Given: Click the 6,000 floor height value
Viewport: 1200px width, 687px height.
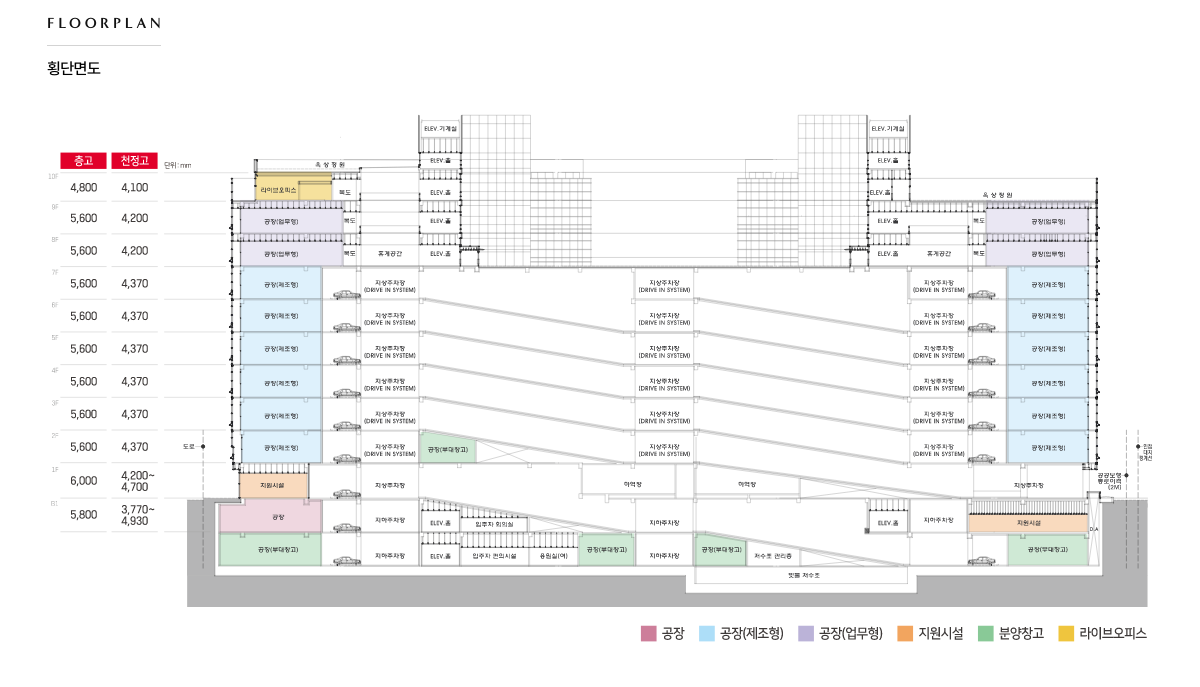Looking at the screenshot, I should [84, 480].
